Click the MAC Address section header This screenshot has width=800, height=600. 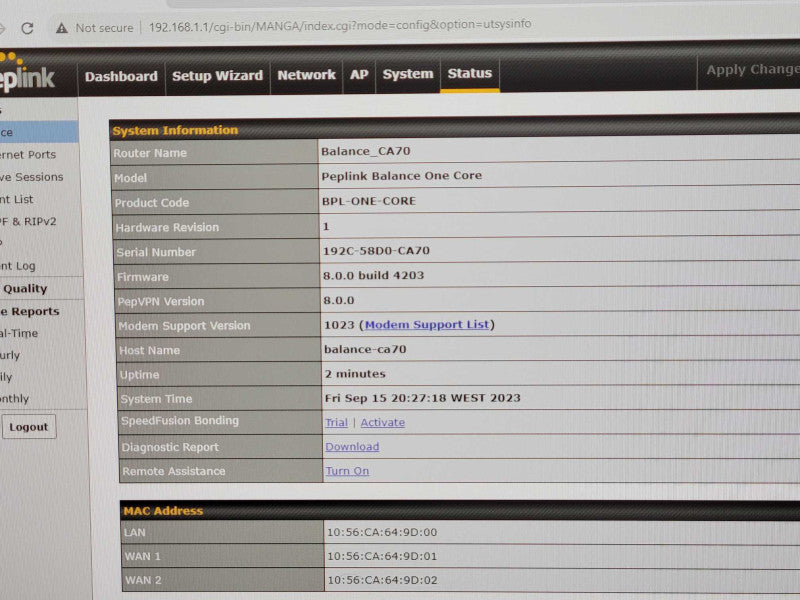coord(163,510)
